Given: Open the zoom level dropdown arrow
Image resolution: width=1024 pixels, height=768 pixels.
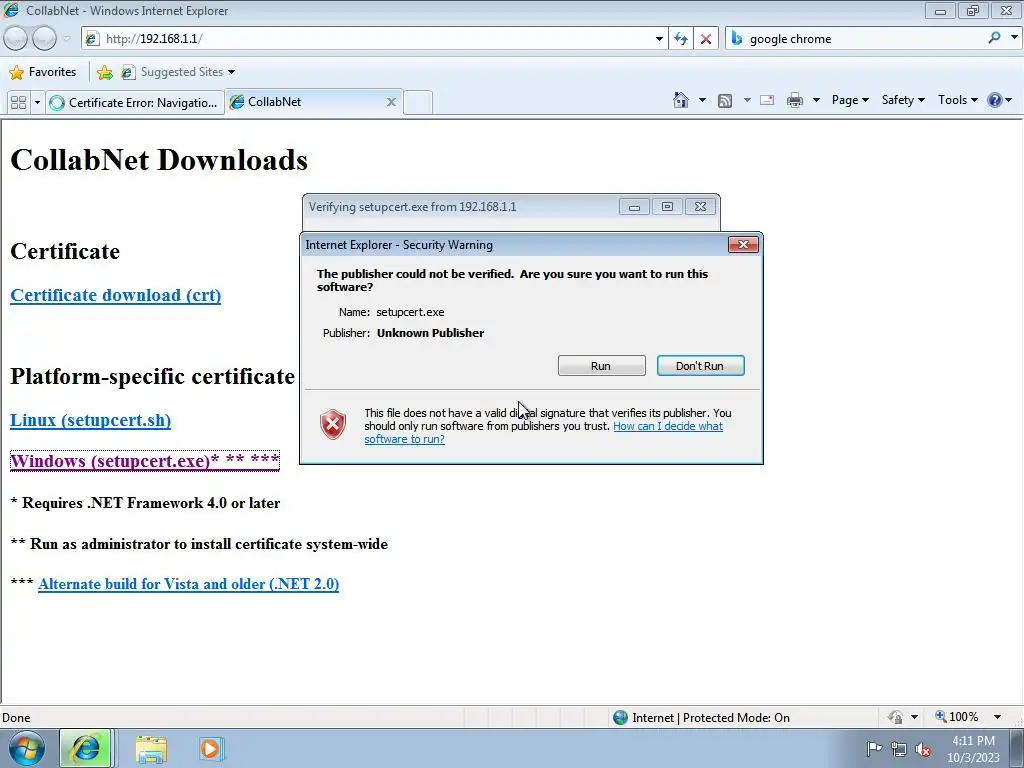Looking at the screenshot, I should click(997, 717).
